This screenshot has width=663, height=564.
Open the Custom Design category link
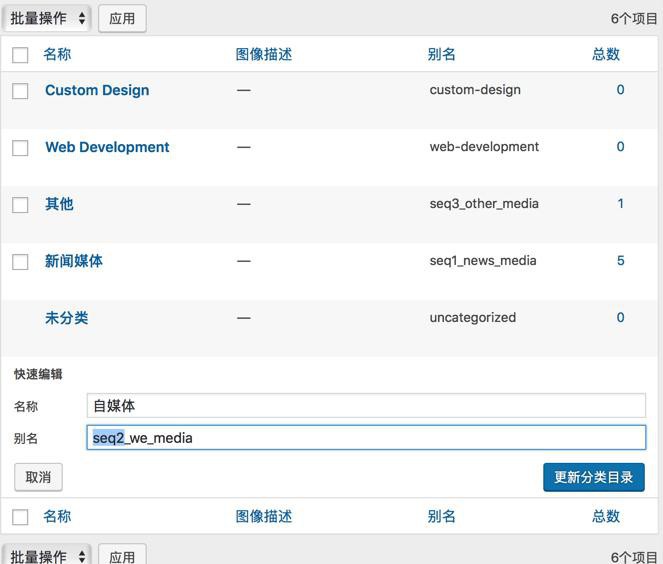point(97,90)
